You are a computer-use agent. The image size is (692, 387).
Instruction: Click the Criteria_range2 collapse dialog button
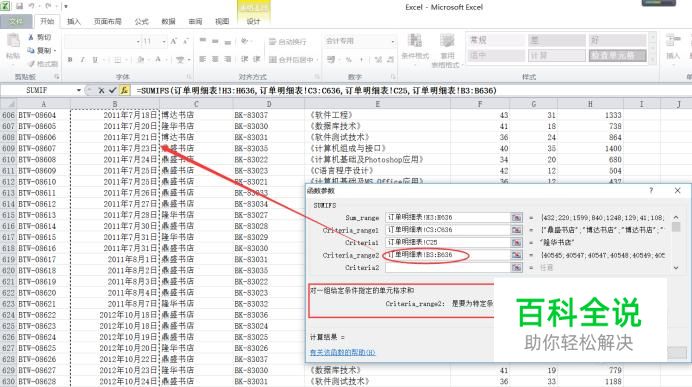click(516, 255)
